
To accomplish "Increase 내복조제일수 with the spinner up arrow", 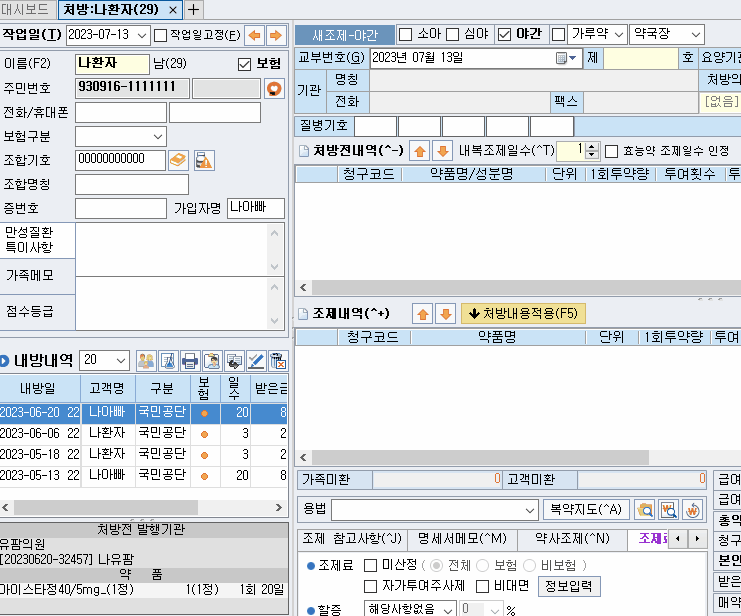I will point(591,146).
